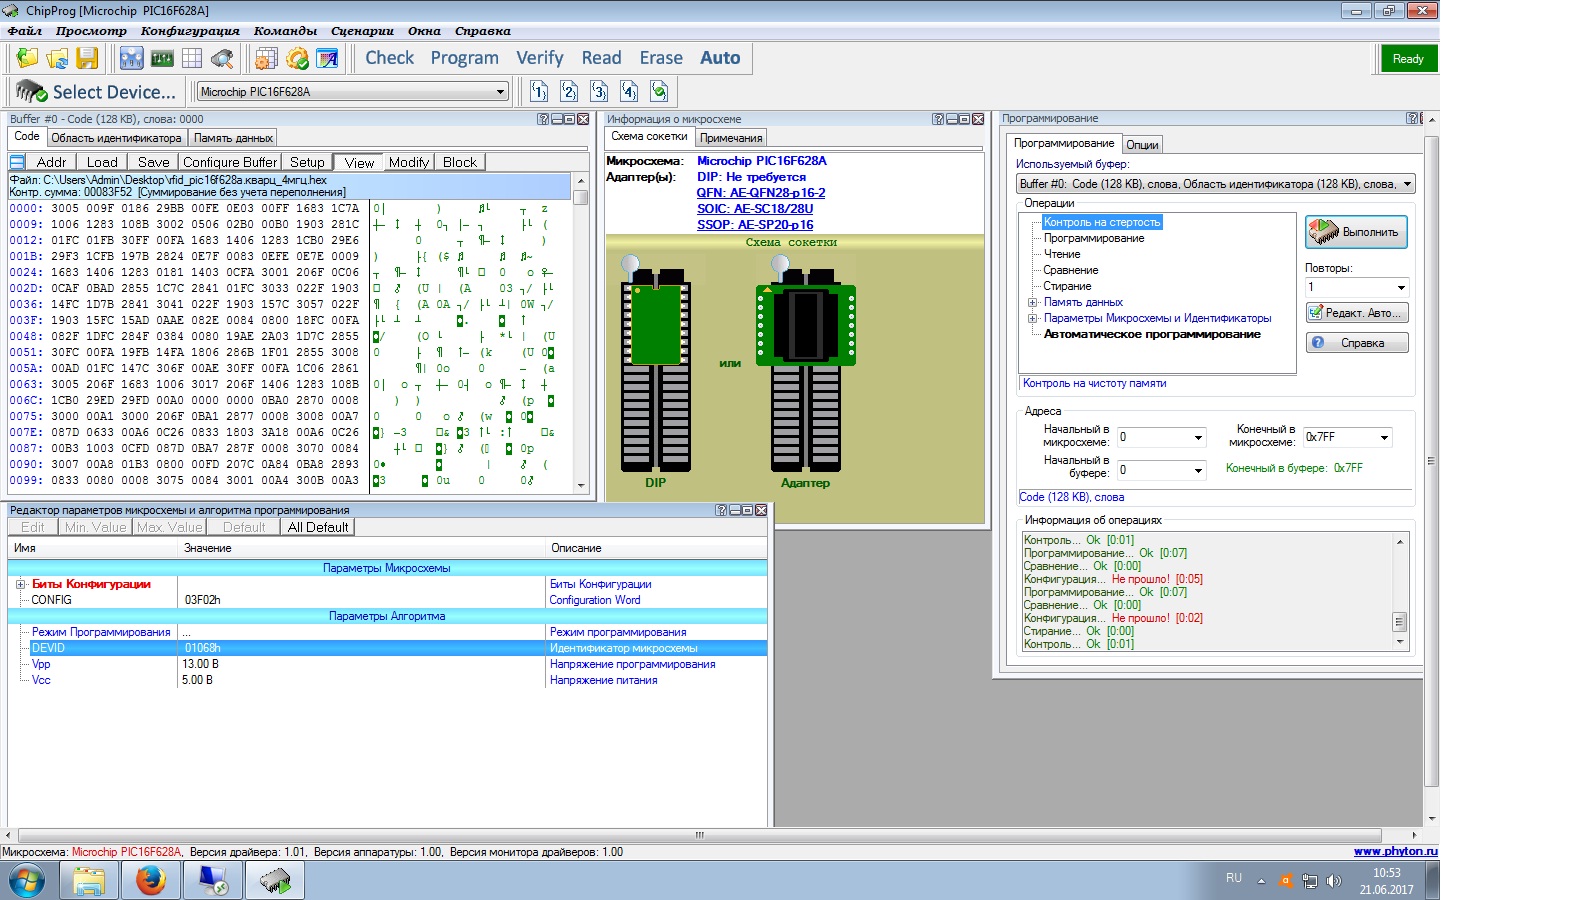Click the help icon in the Buffer #0 window
1594x900 pixels.
pyautogui.click(x=543, y=119)
